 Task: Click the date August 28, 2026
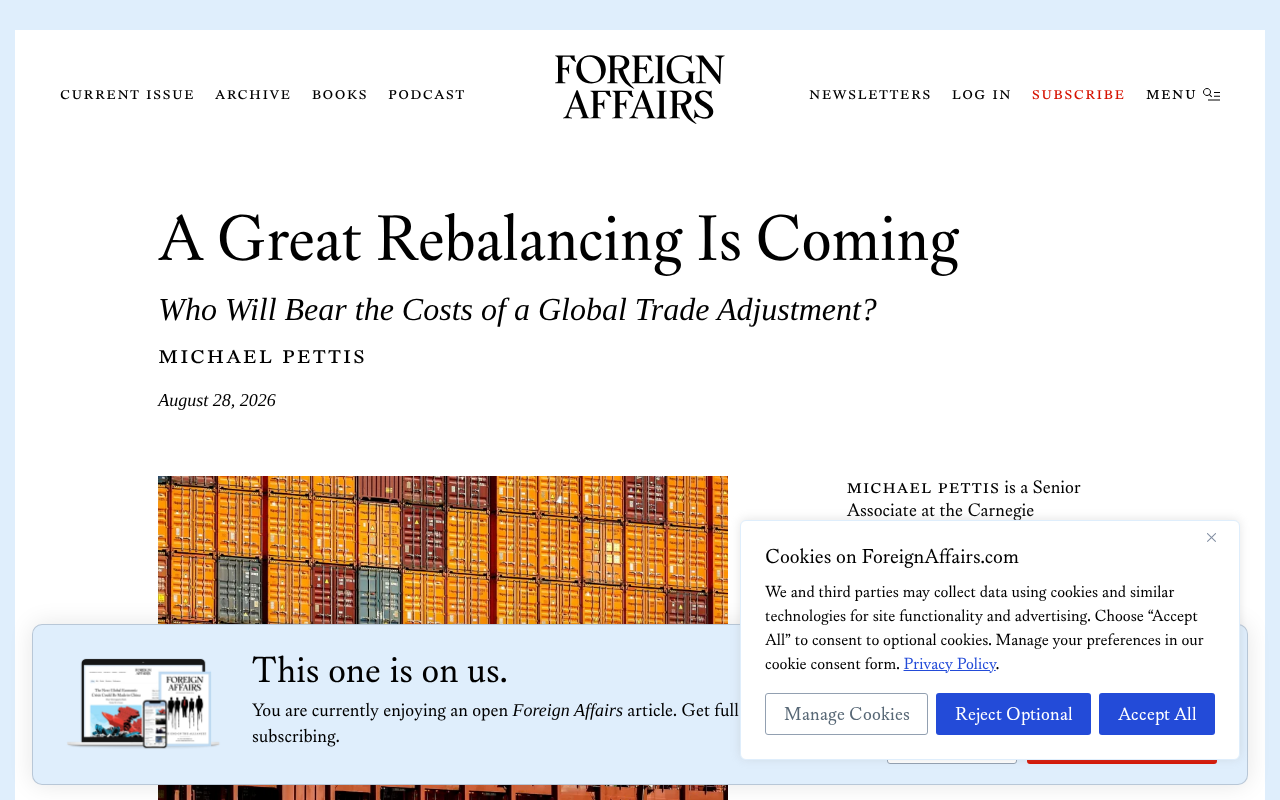pyautogui.click(x=217, y=400)
